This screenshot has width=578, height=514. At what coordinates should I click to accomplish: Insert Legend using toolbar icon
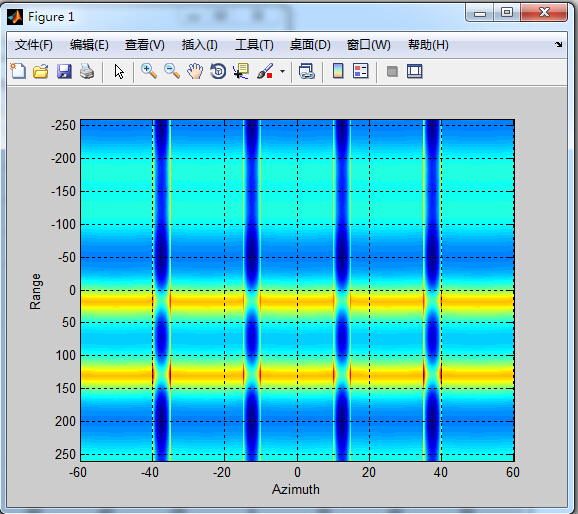click(x=361, y=71)
